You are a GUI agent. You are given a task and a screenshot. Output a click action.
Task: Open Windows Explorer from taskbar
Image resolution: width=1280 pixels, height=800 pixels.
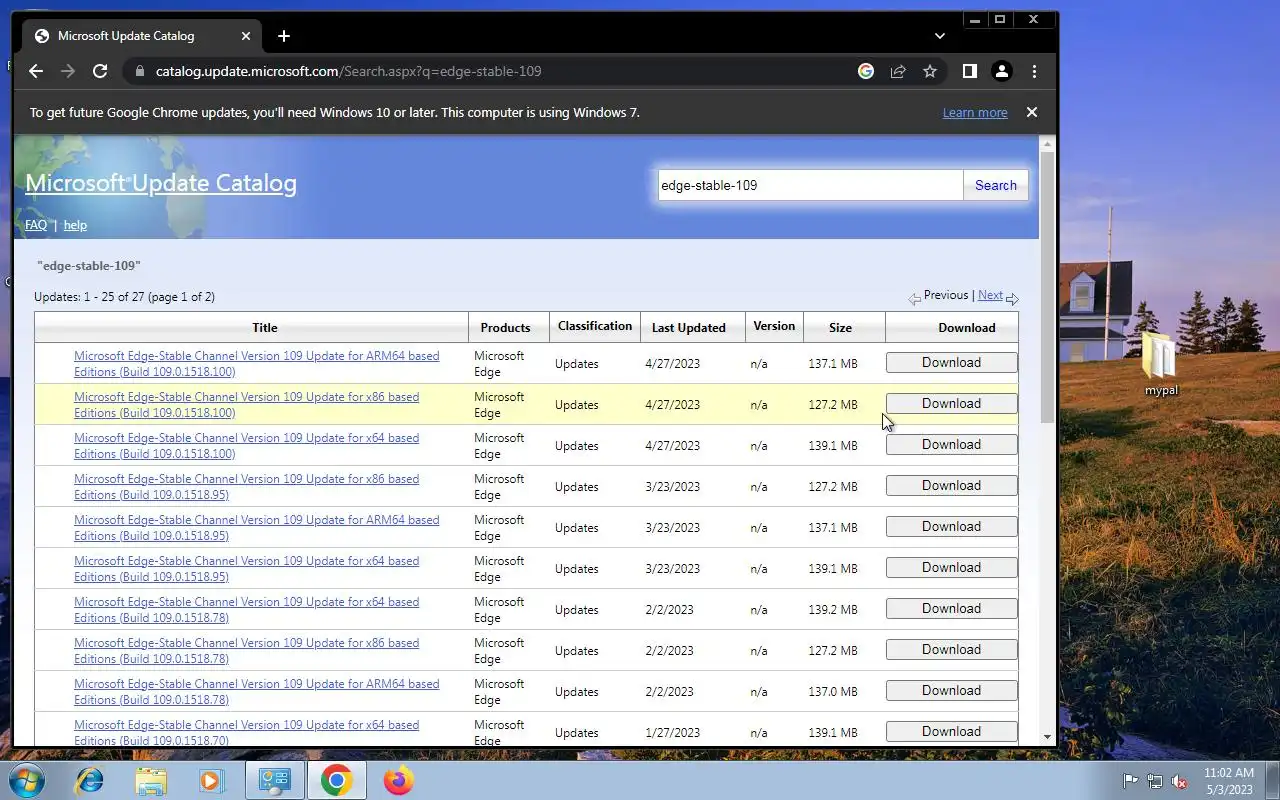[151, 780]
